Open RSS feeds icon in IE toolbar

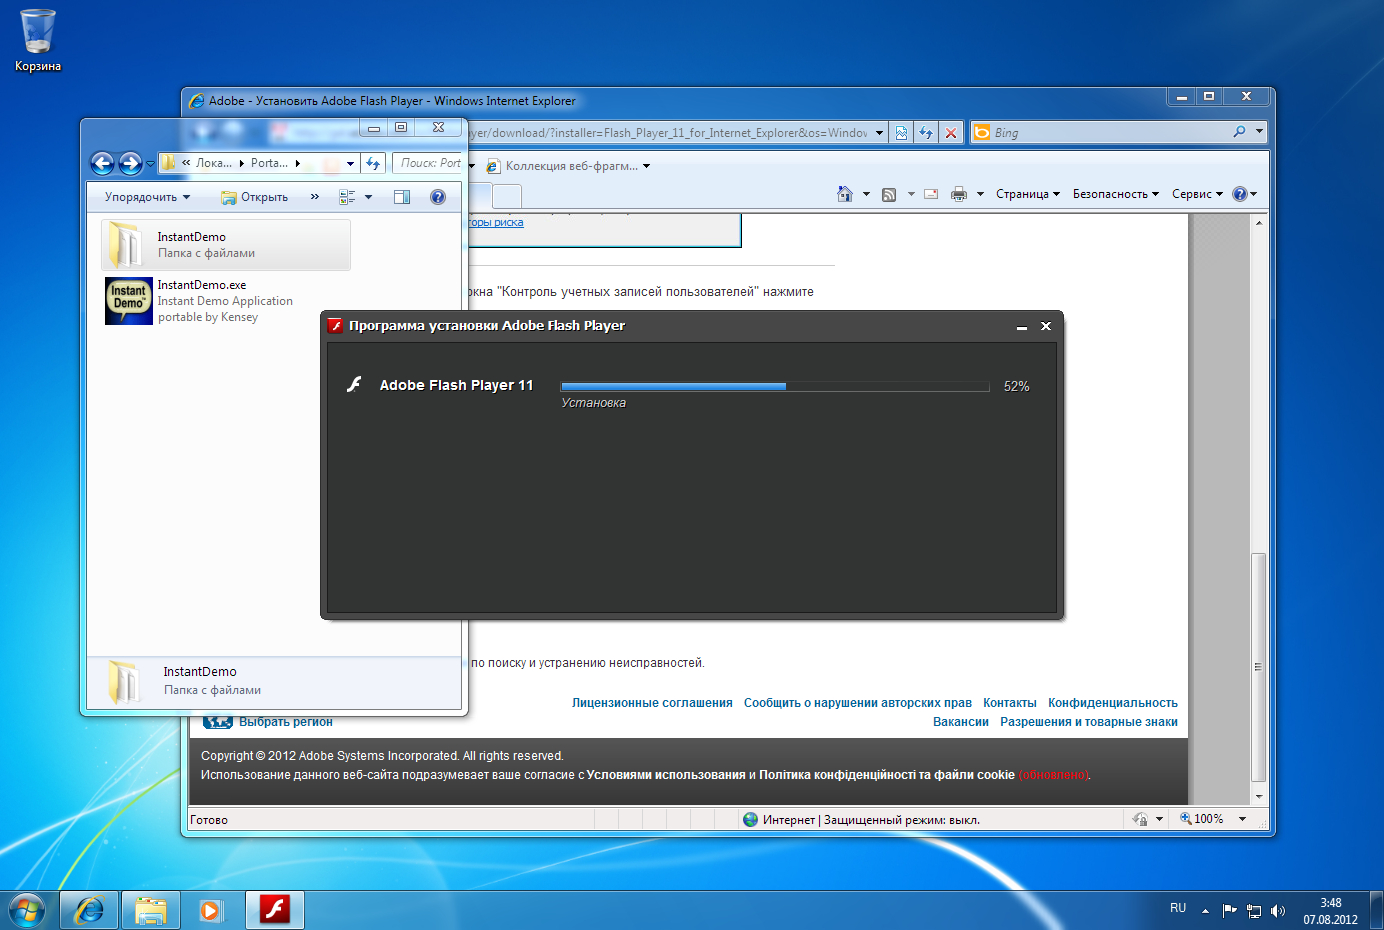tap(889, 194)
